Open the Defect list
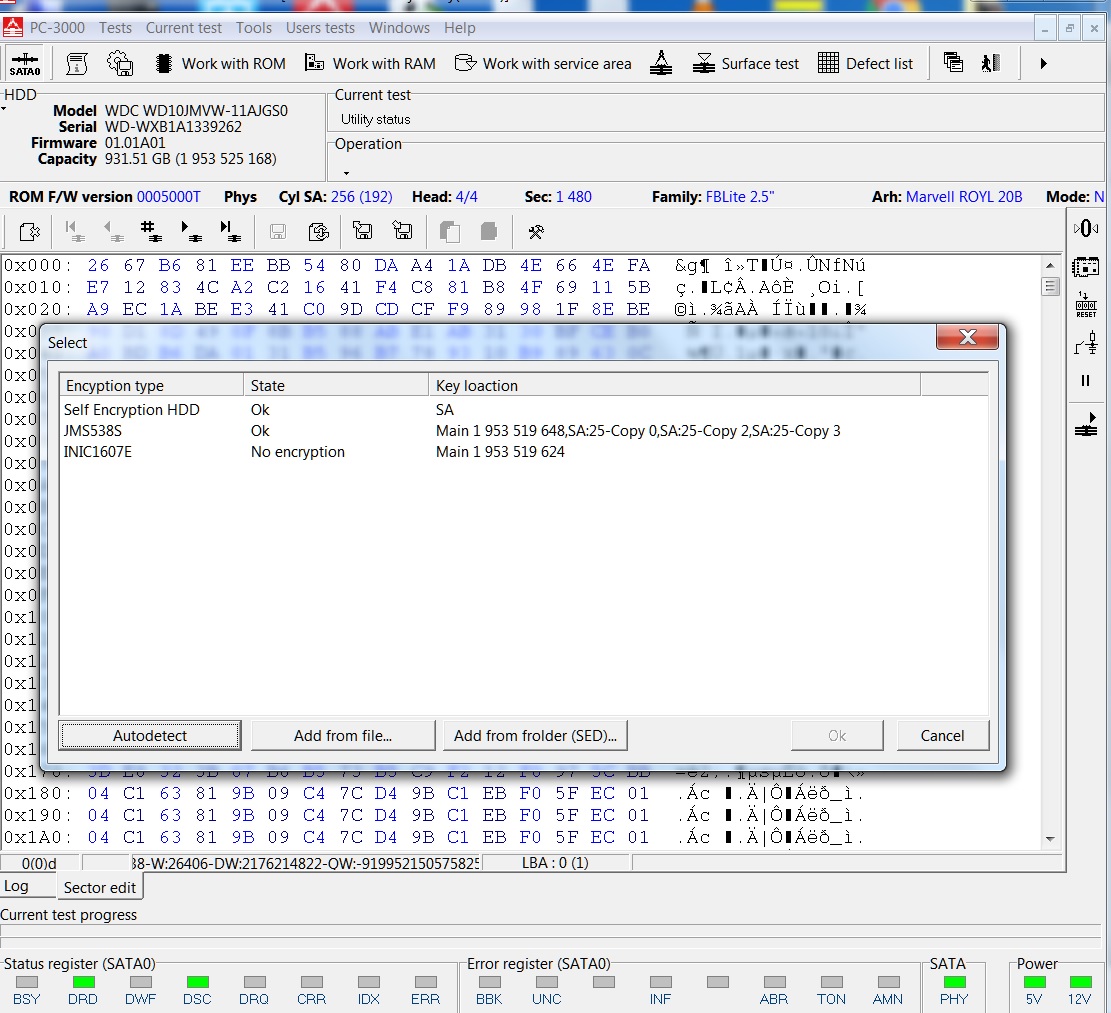The image size is (1111, 1013). [865, 64]
